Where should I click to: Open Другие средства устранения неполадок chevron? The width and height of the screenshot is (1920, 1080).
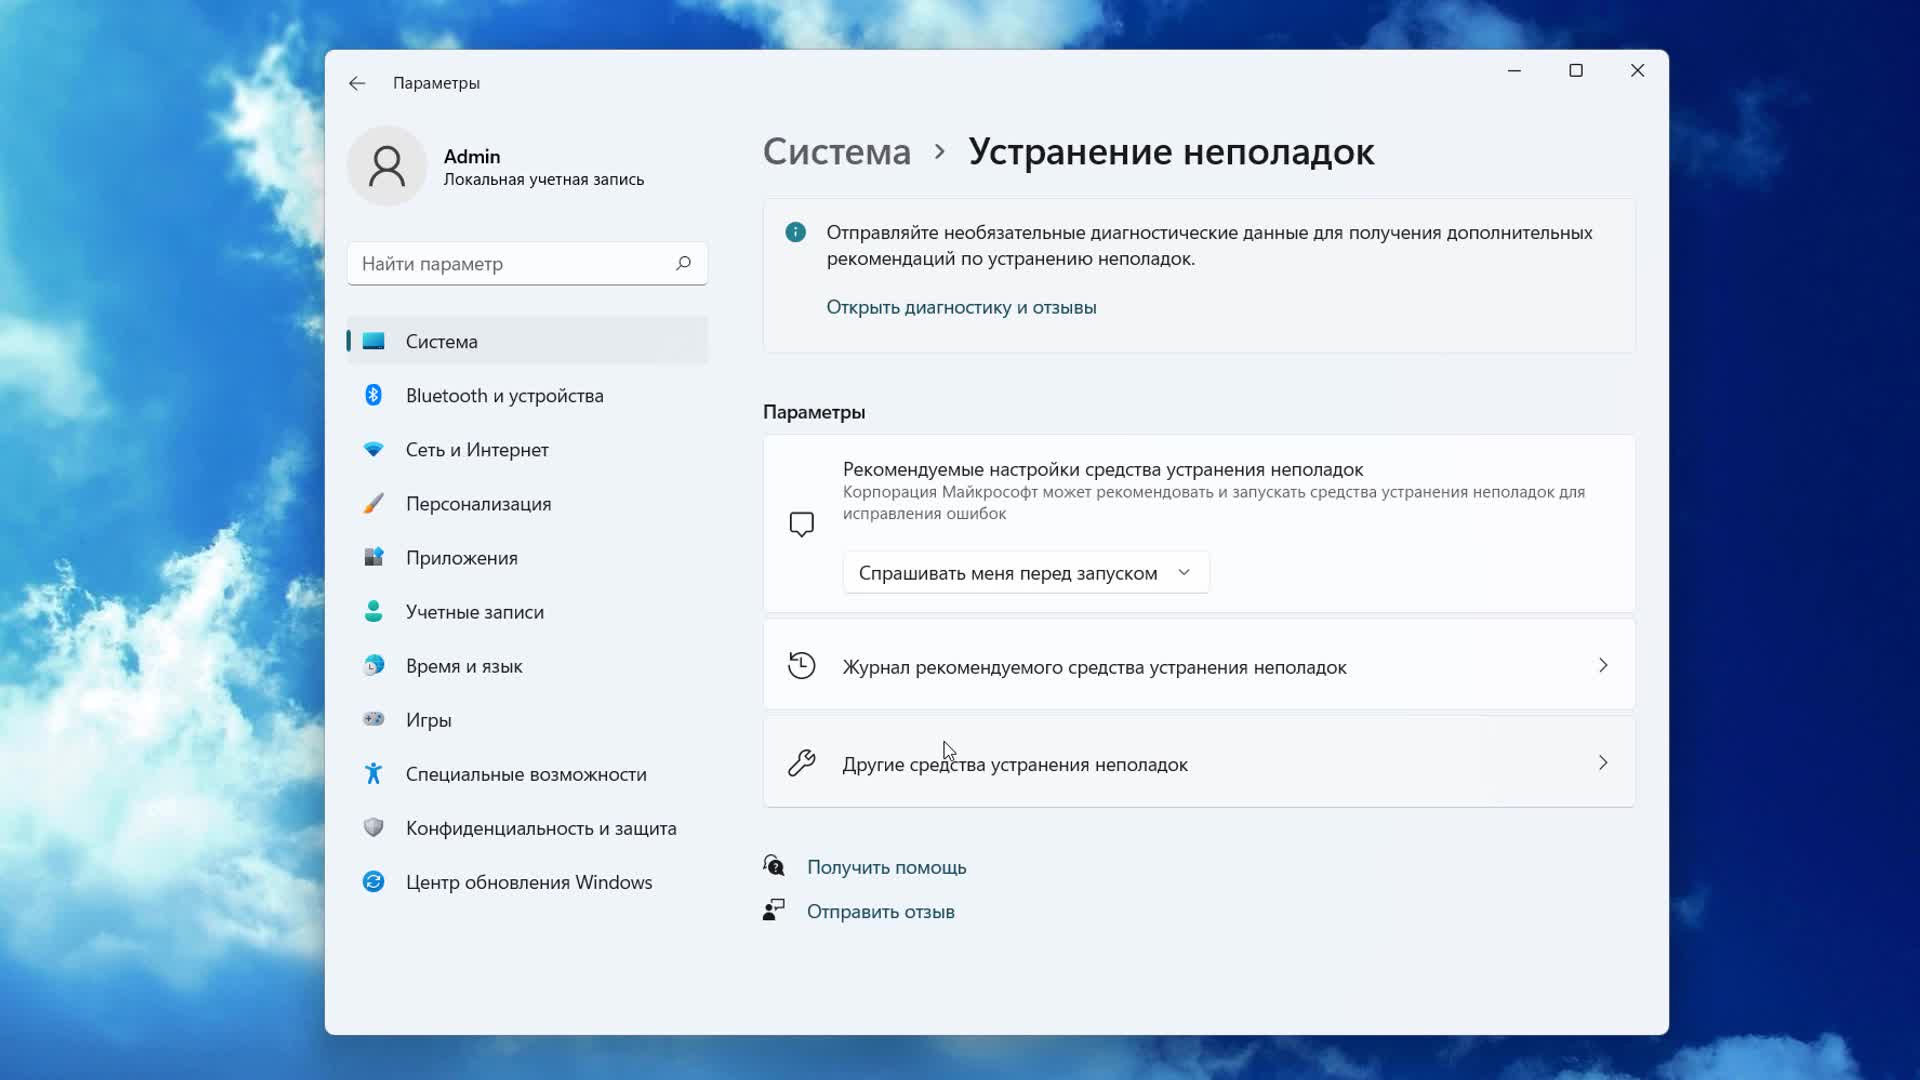coord(1602,763)
